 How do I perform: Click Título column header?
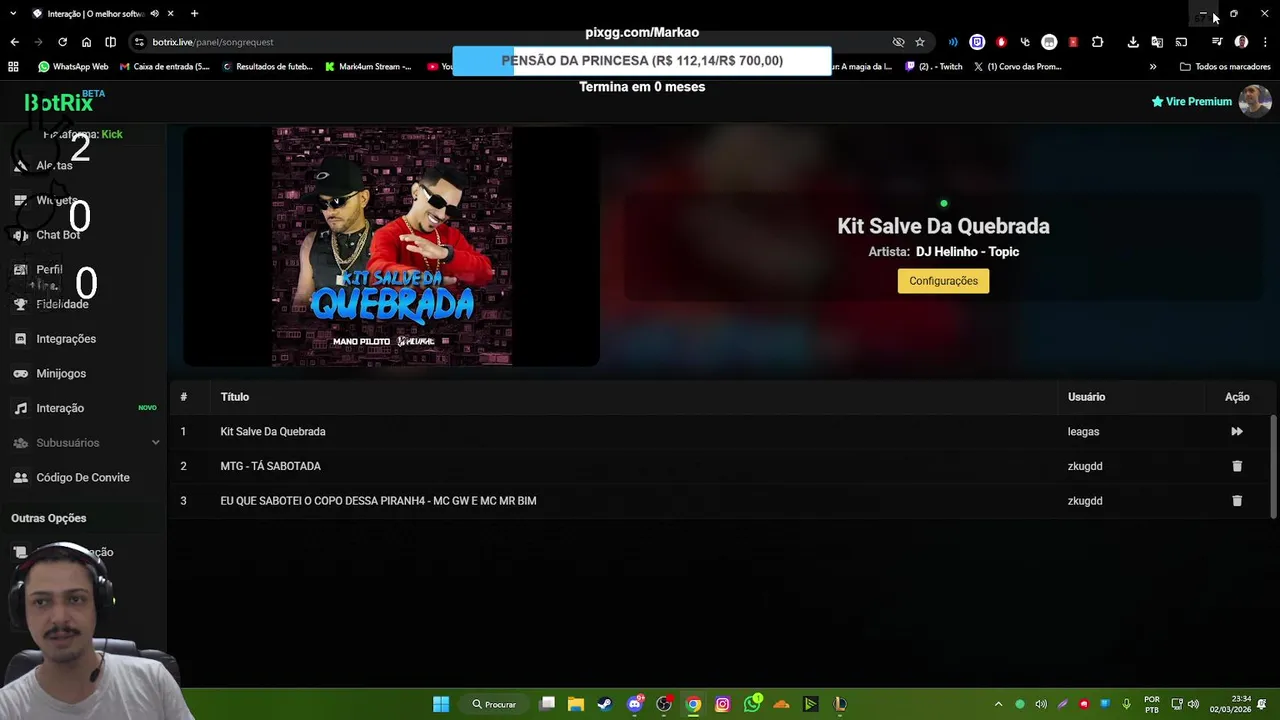[x=235, y=397]
